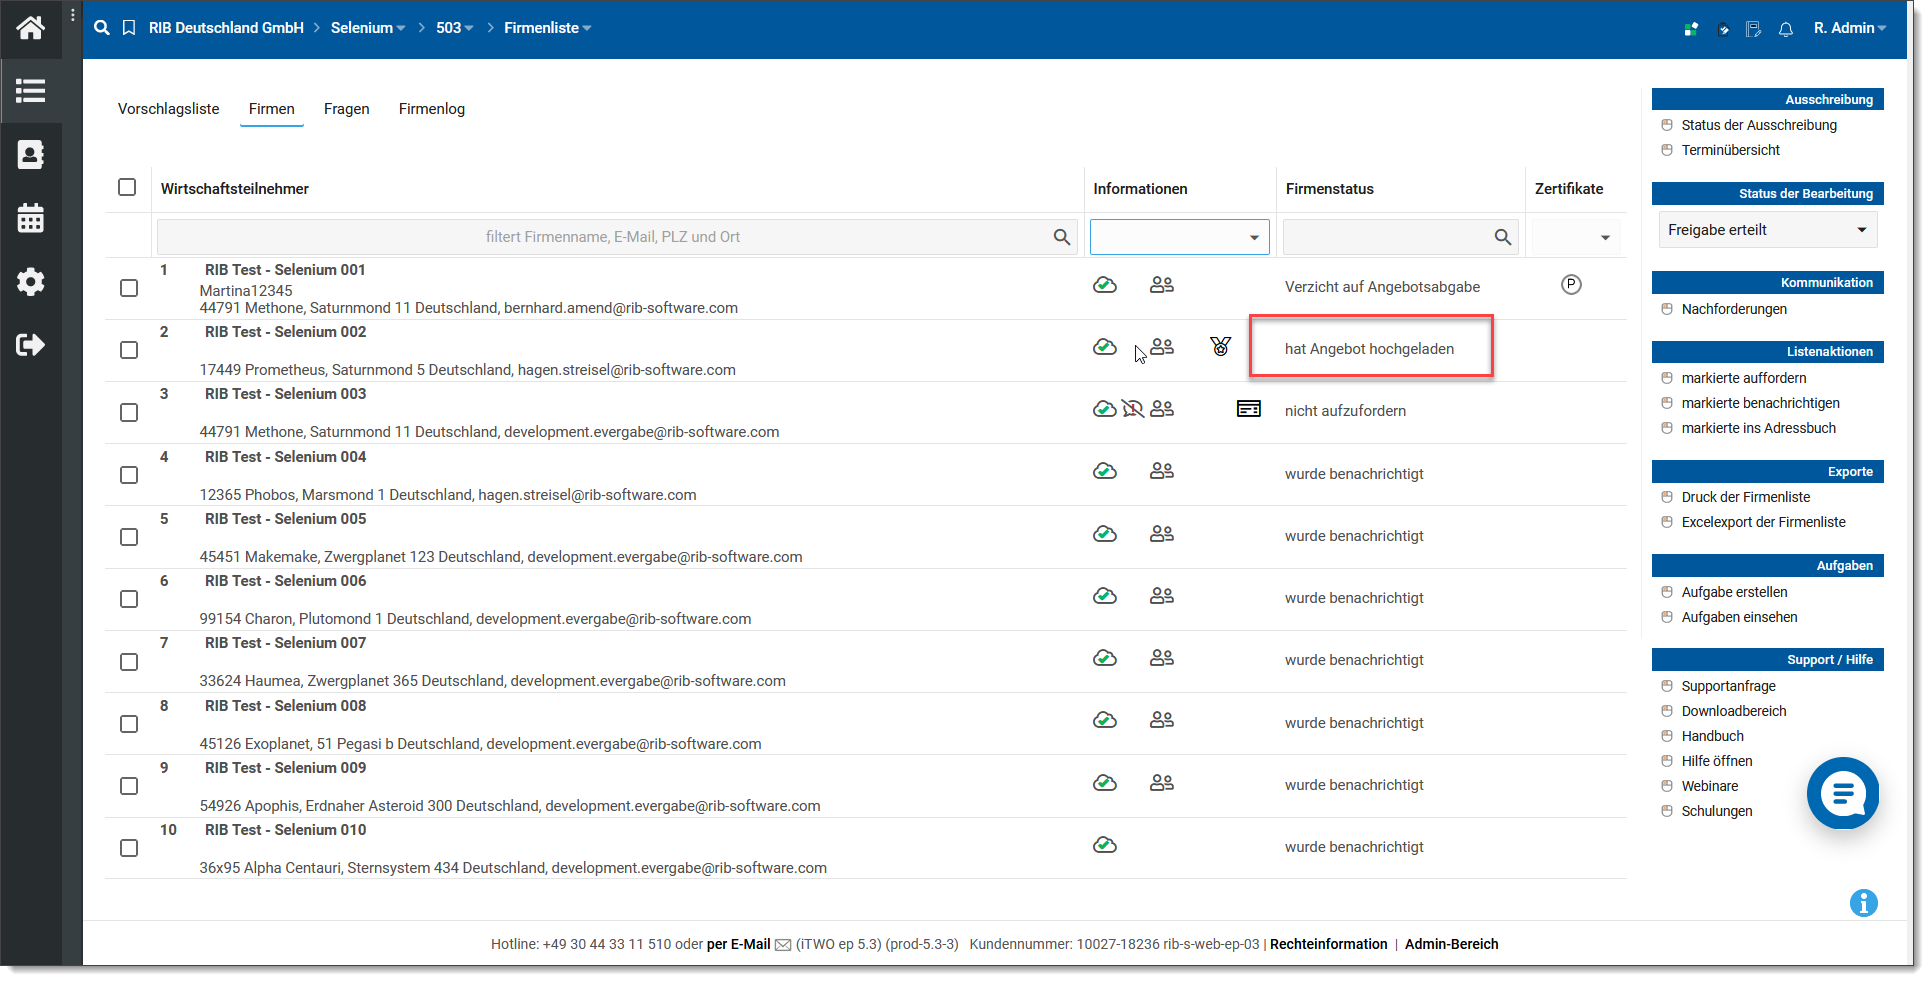
Task: Click search icon in Wirtschaftsteilnehmer filter
Action: [x=1062, y=237]
